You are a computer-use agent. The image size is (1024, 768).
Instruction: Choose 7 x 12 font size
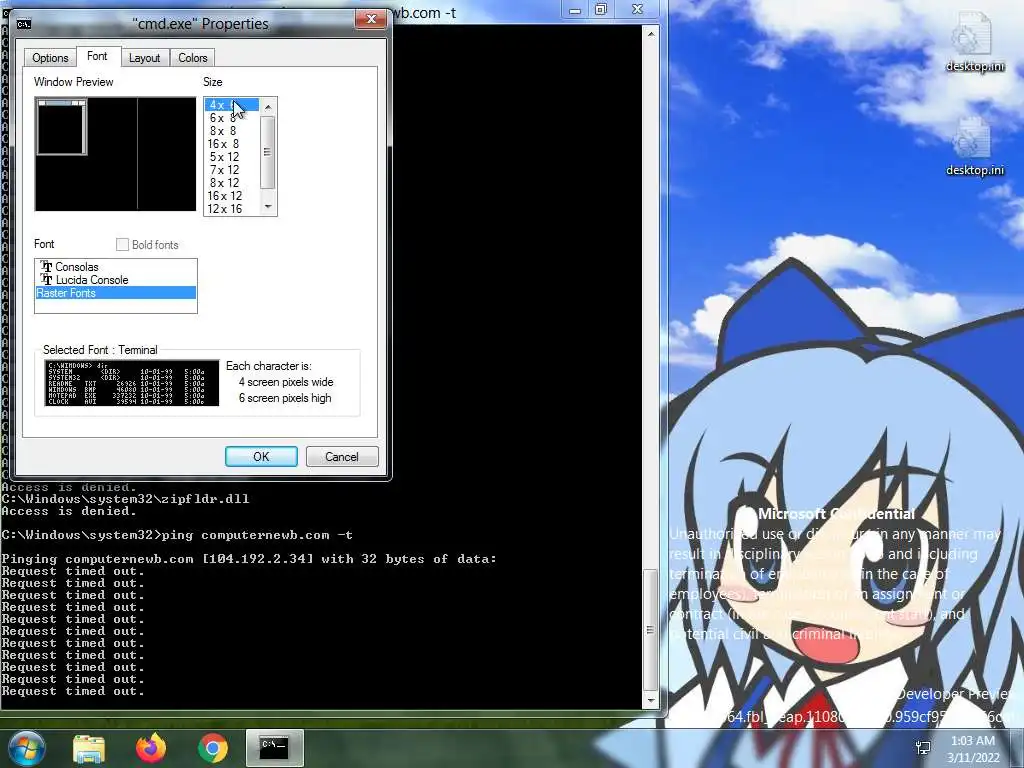[x=232, y=170]
